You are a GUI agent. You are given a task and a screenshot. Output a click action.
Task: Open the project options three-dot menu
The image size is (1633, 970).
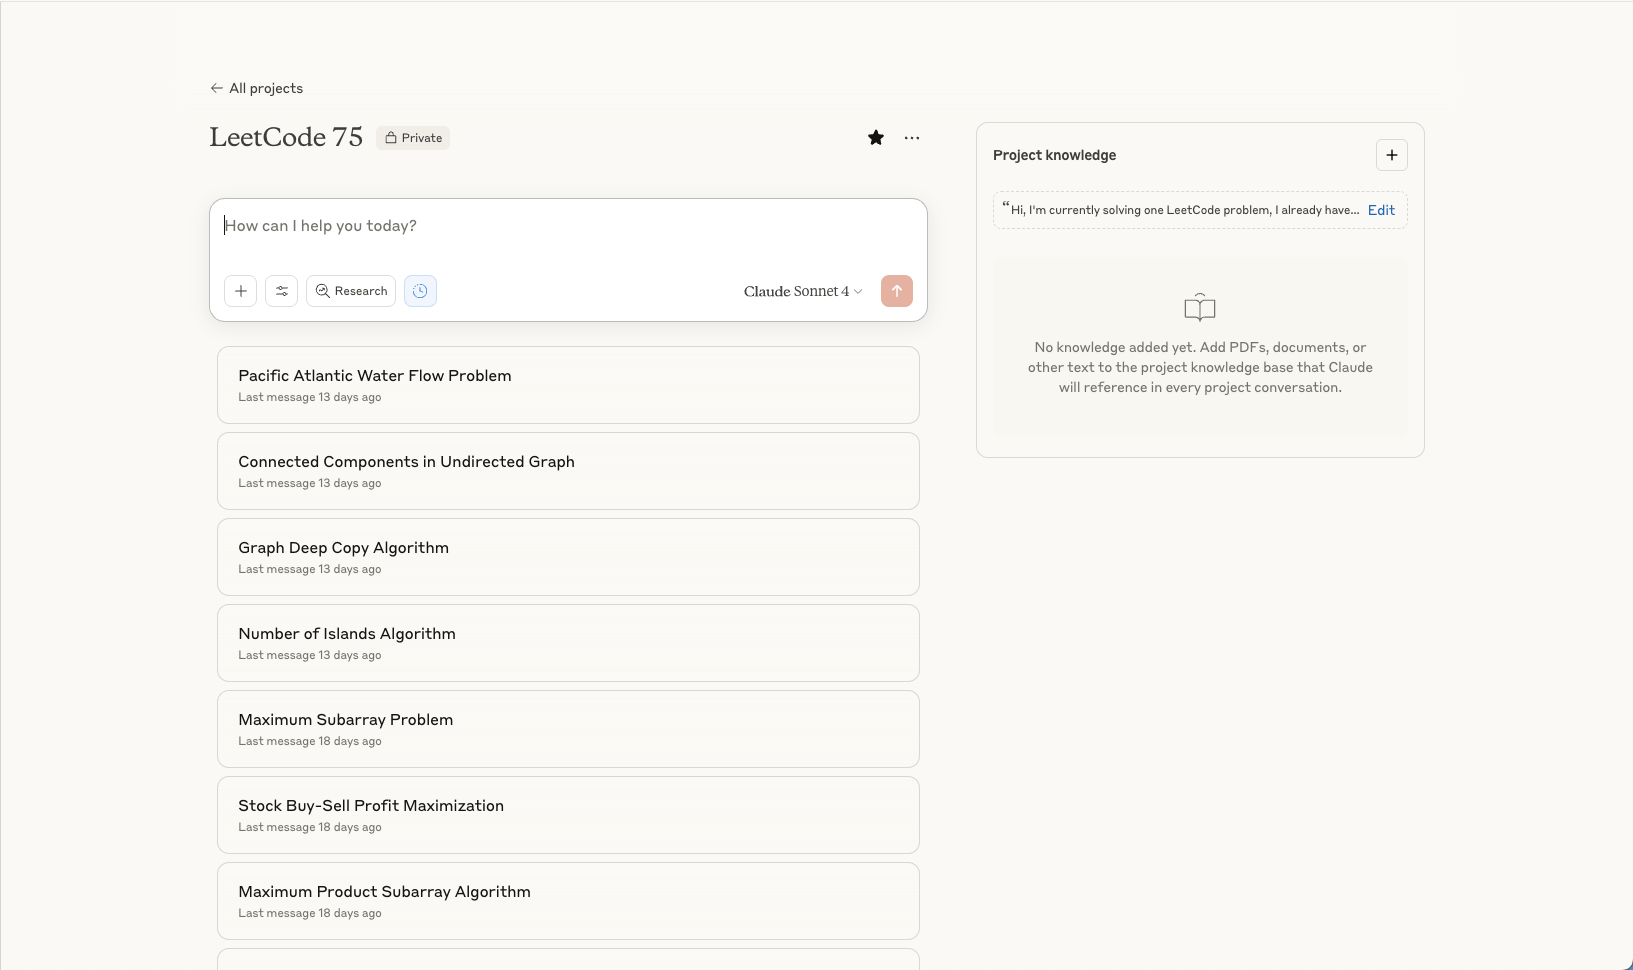[912, 138]
